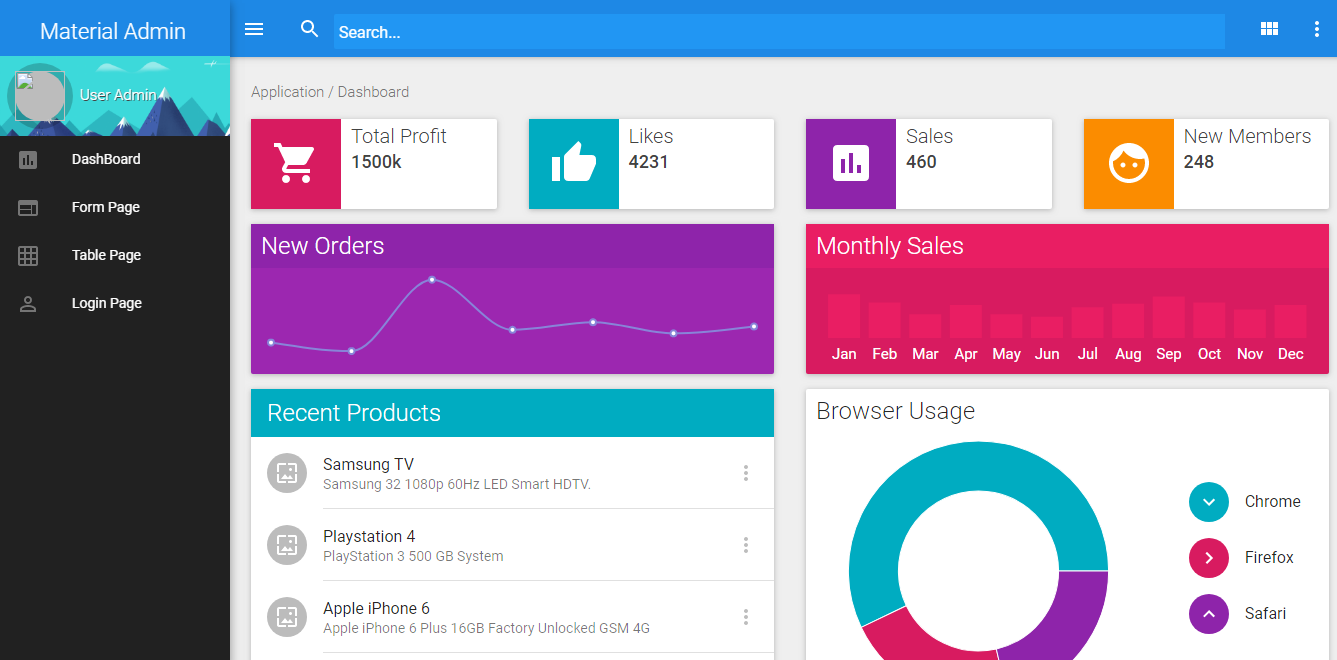Open the Samsung TV row options menu
The height and width of the screenshot is (660, 1337).
[x=746, y=473]
